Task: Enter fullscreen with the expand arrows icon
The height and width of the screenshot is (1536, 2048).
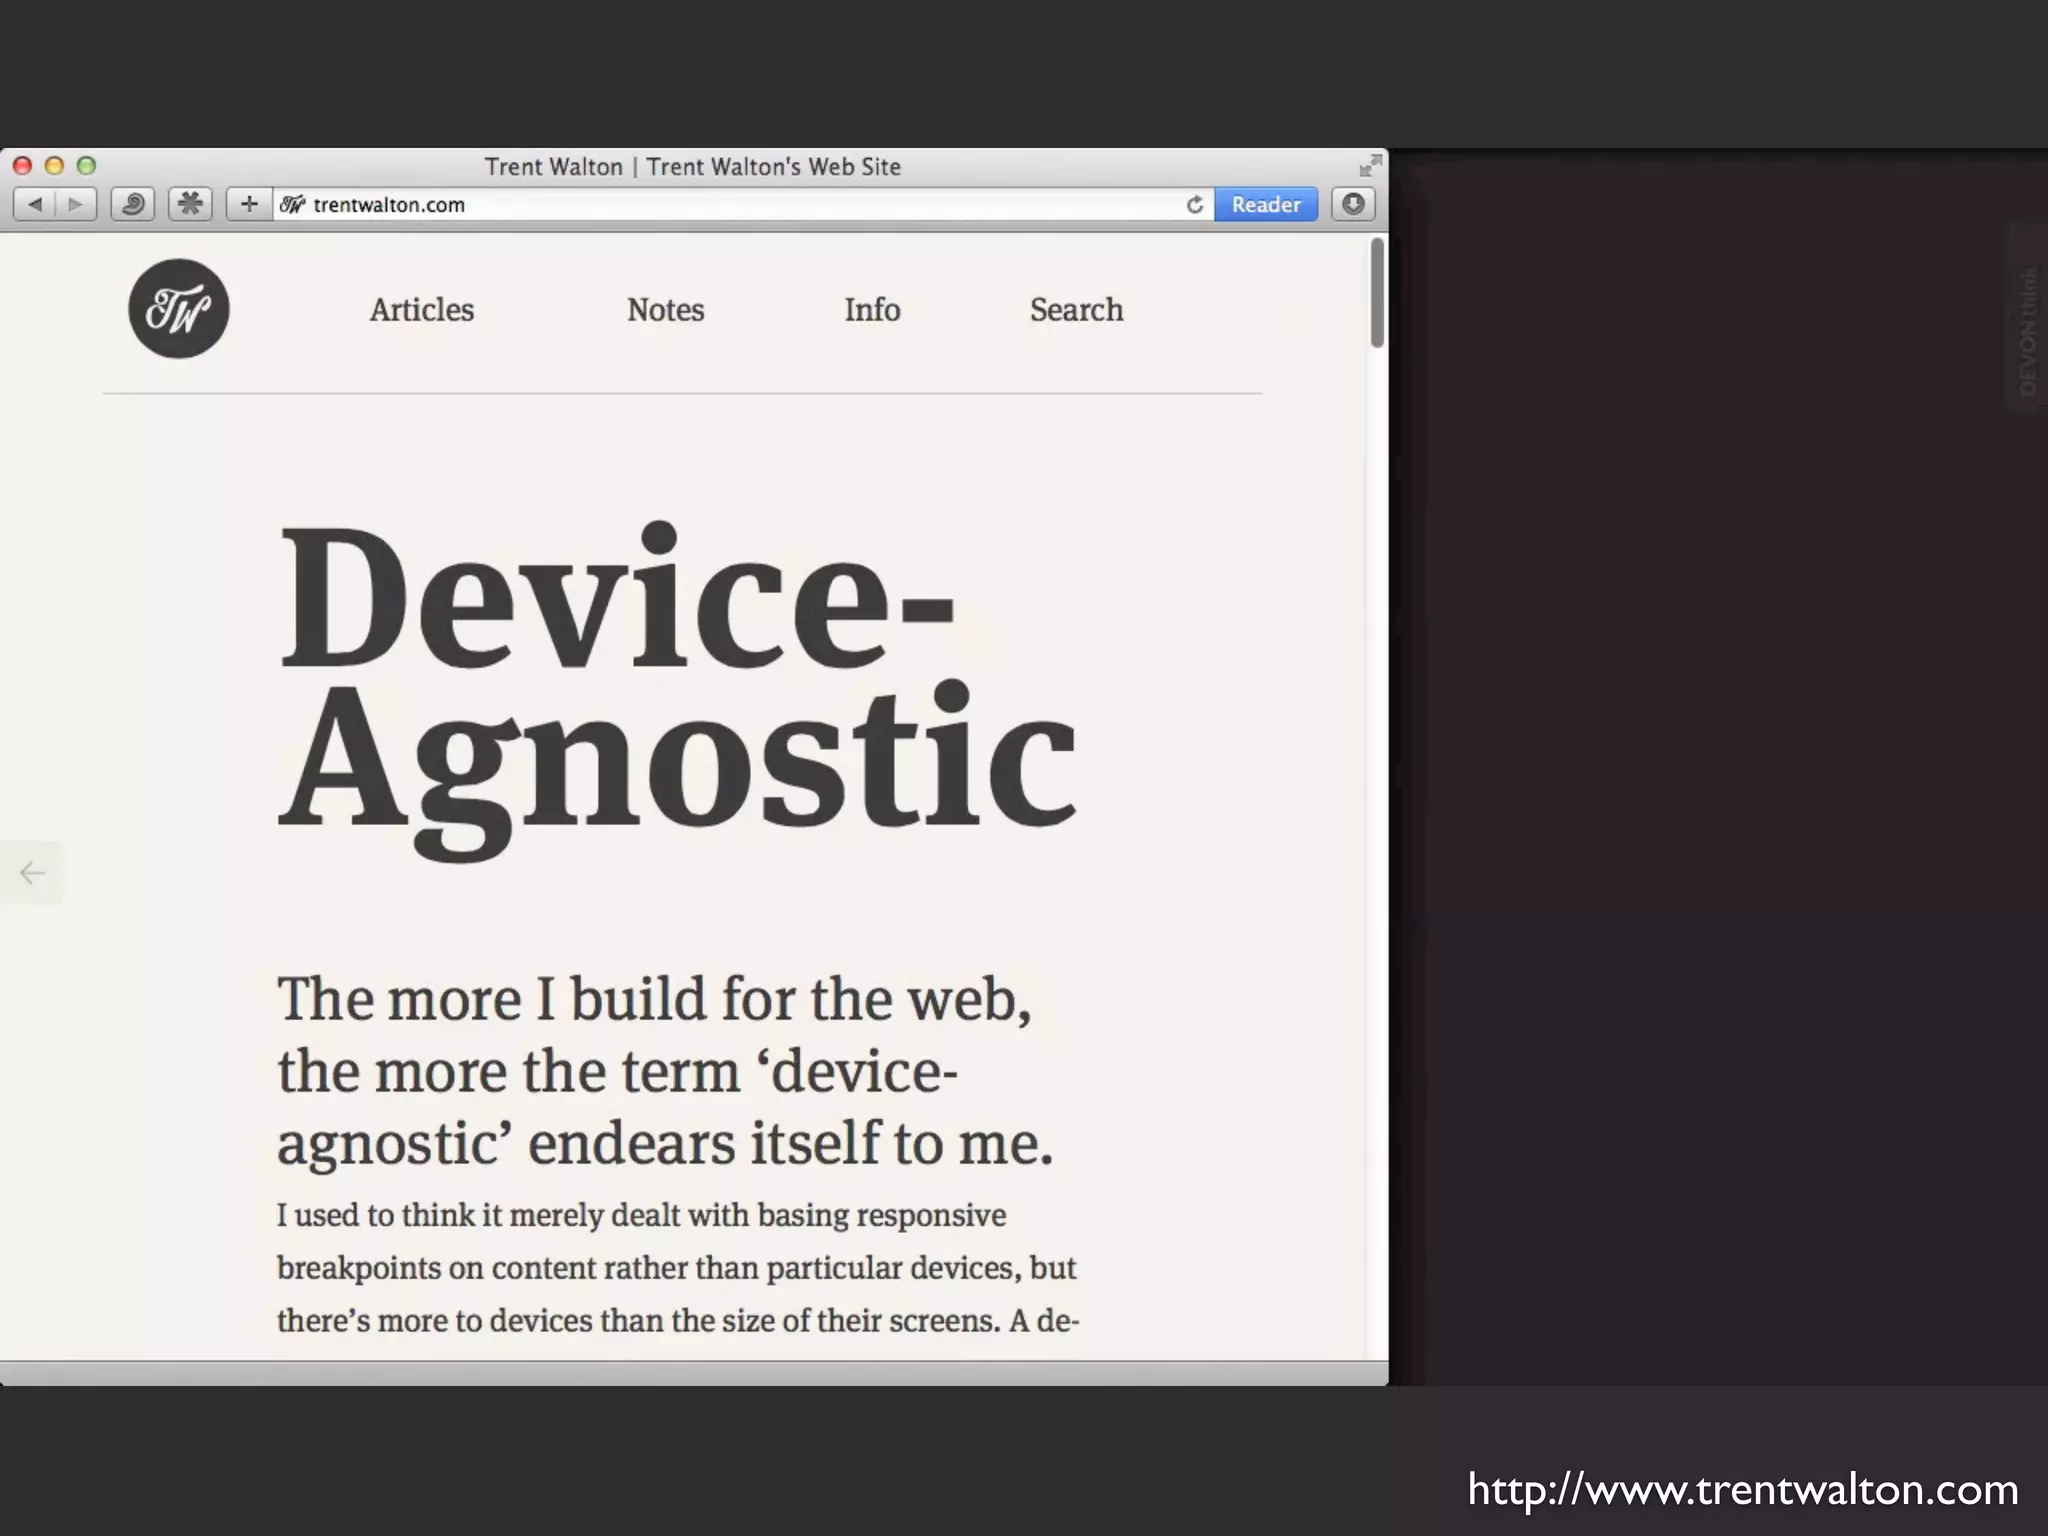Action: (x=1369, y=166)
